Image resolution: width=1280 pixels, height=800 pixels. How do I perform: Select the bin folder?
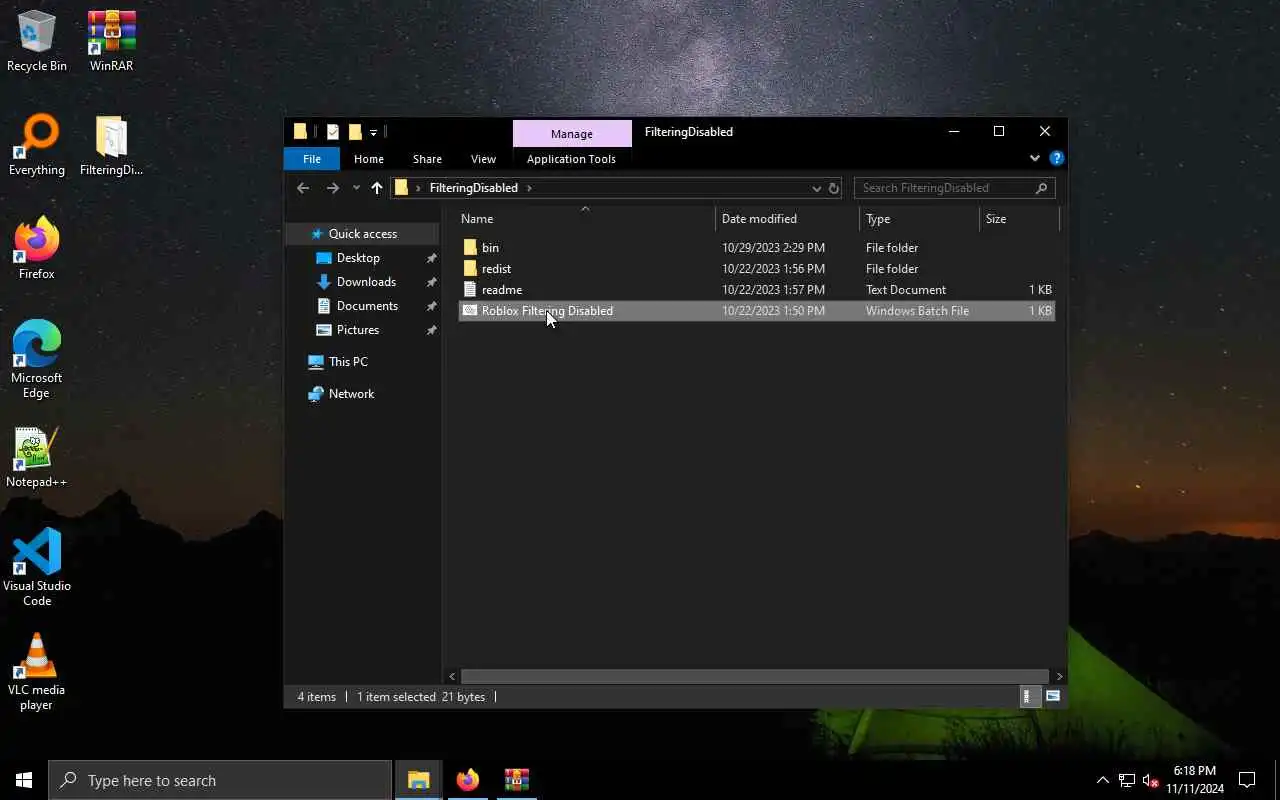click(756, 248)
